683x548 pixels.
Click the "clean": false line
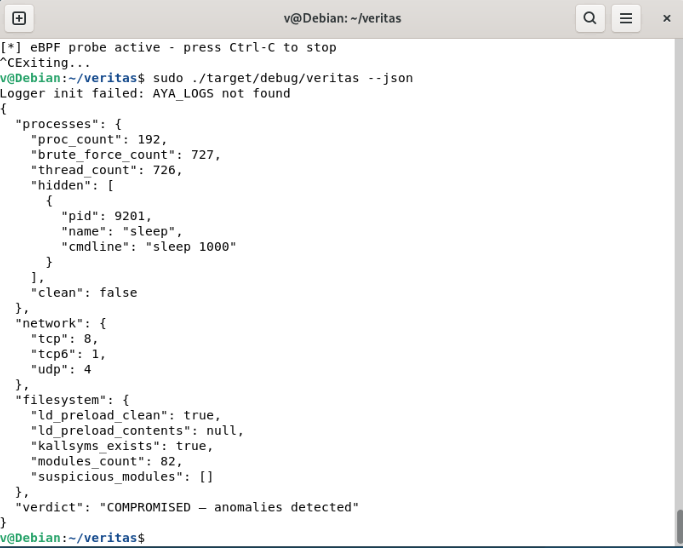point(84,293)
